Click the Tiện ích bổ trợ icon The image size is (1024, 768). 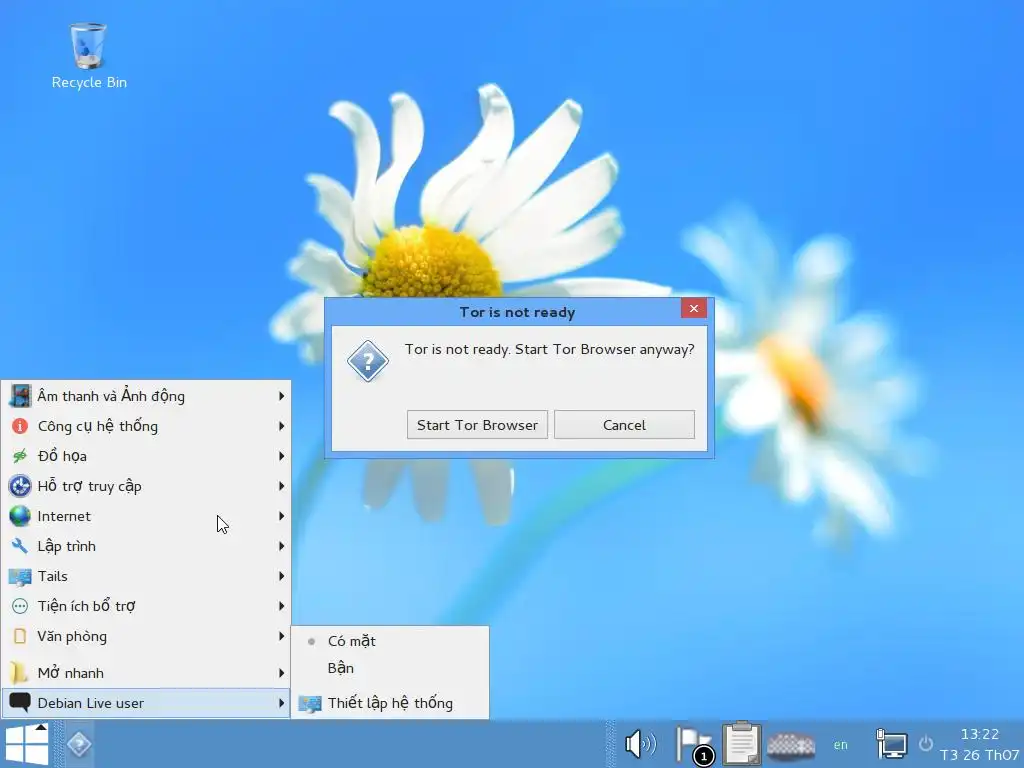pos(20,606)
